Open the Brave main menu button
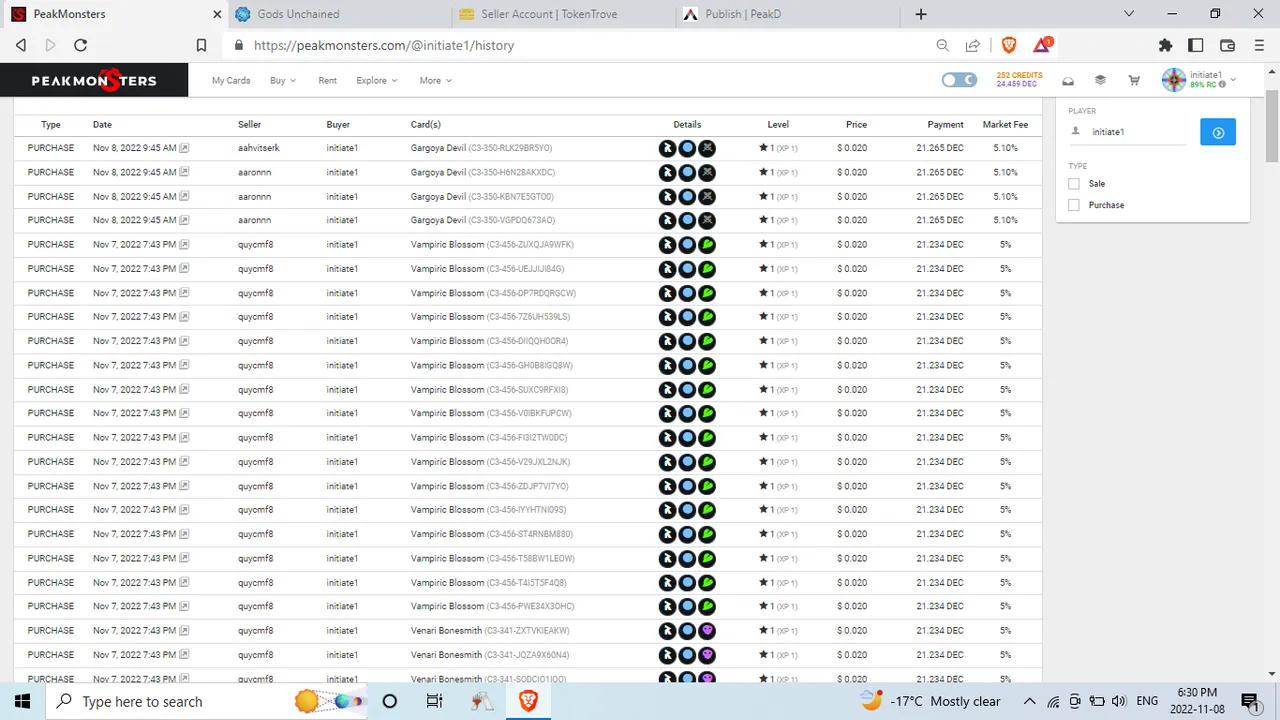1280x720 pixels. 1259,45
